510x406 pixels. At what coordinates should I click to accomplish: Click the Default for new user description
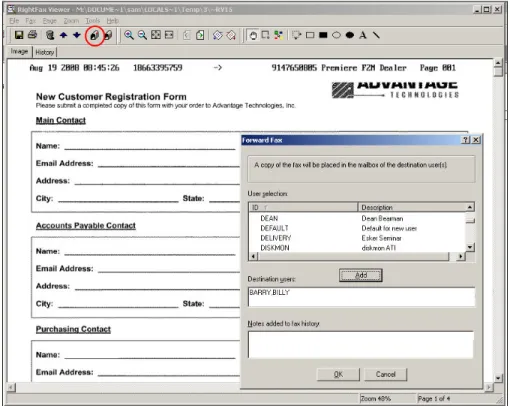(x=389, y=228)
